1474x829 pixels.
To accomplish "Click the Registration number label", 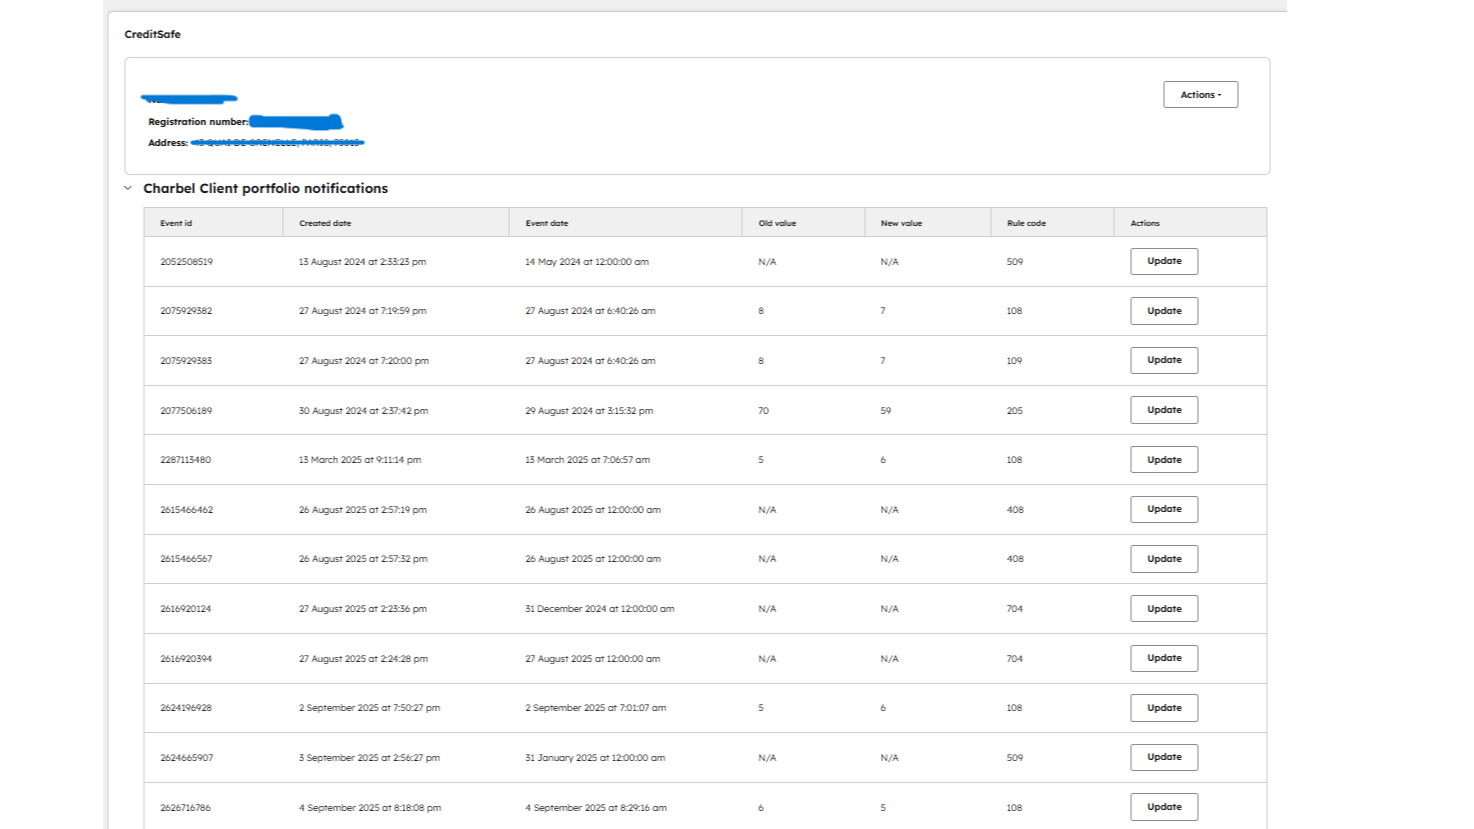I will pyautogui.click(x=198, y=122).
